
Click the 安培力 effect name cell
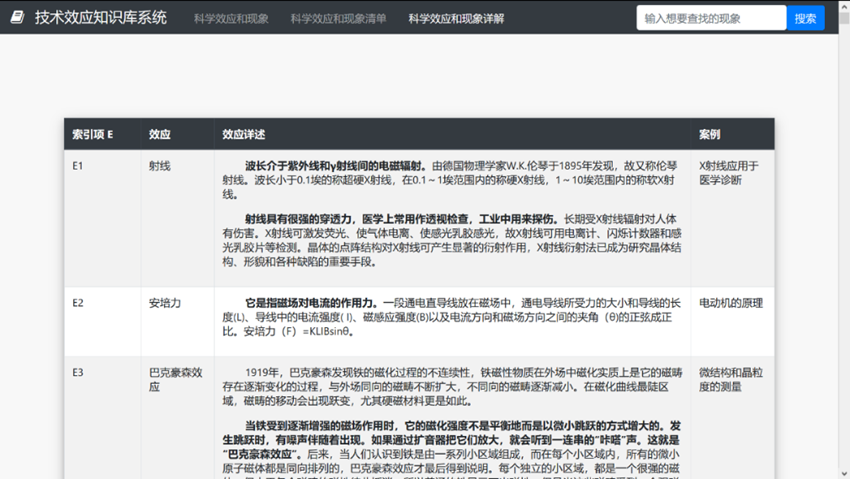(x=177, y=321)
